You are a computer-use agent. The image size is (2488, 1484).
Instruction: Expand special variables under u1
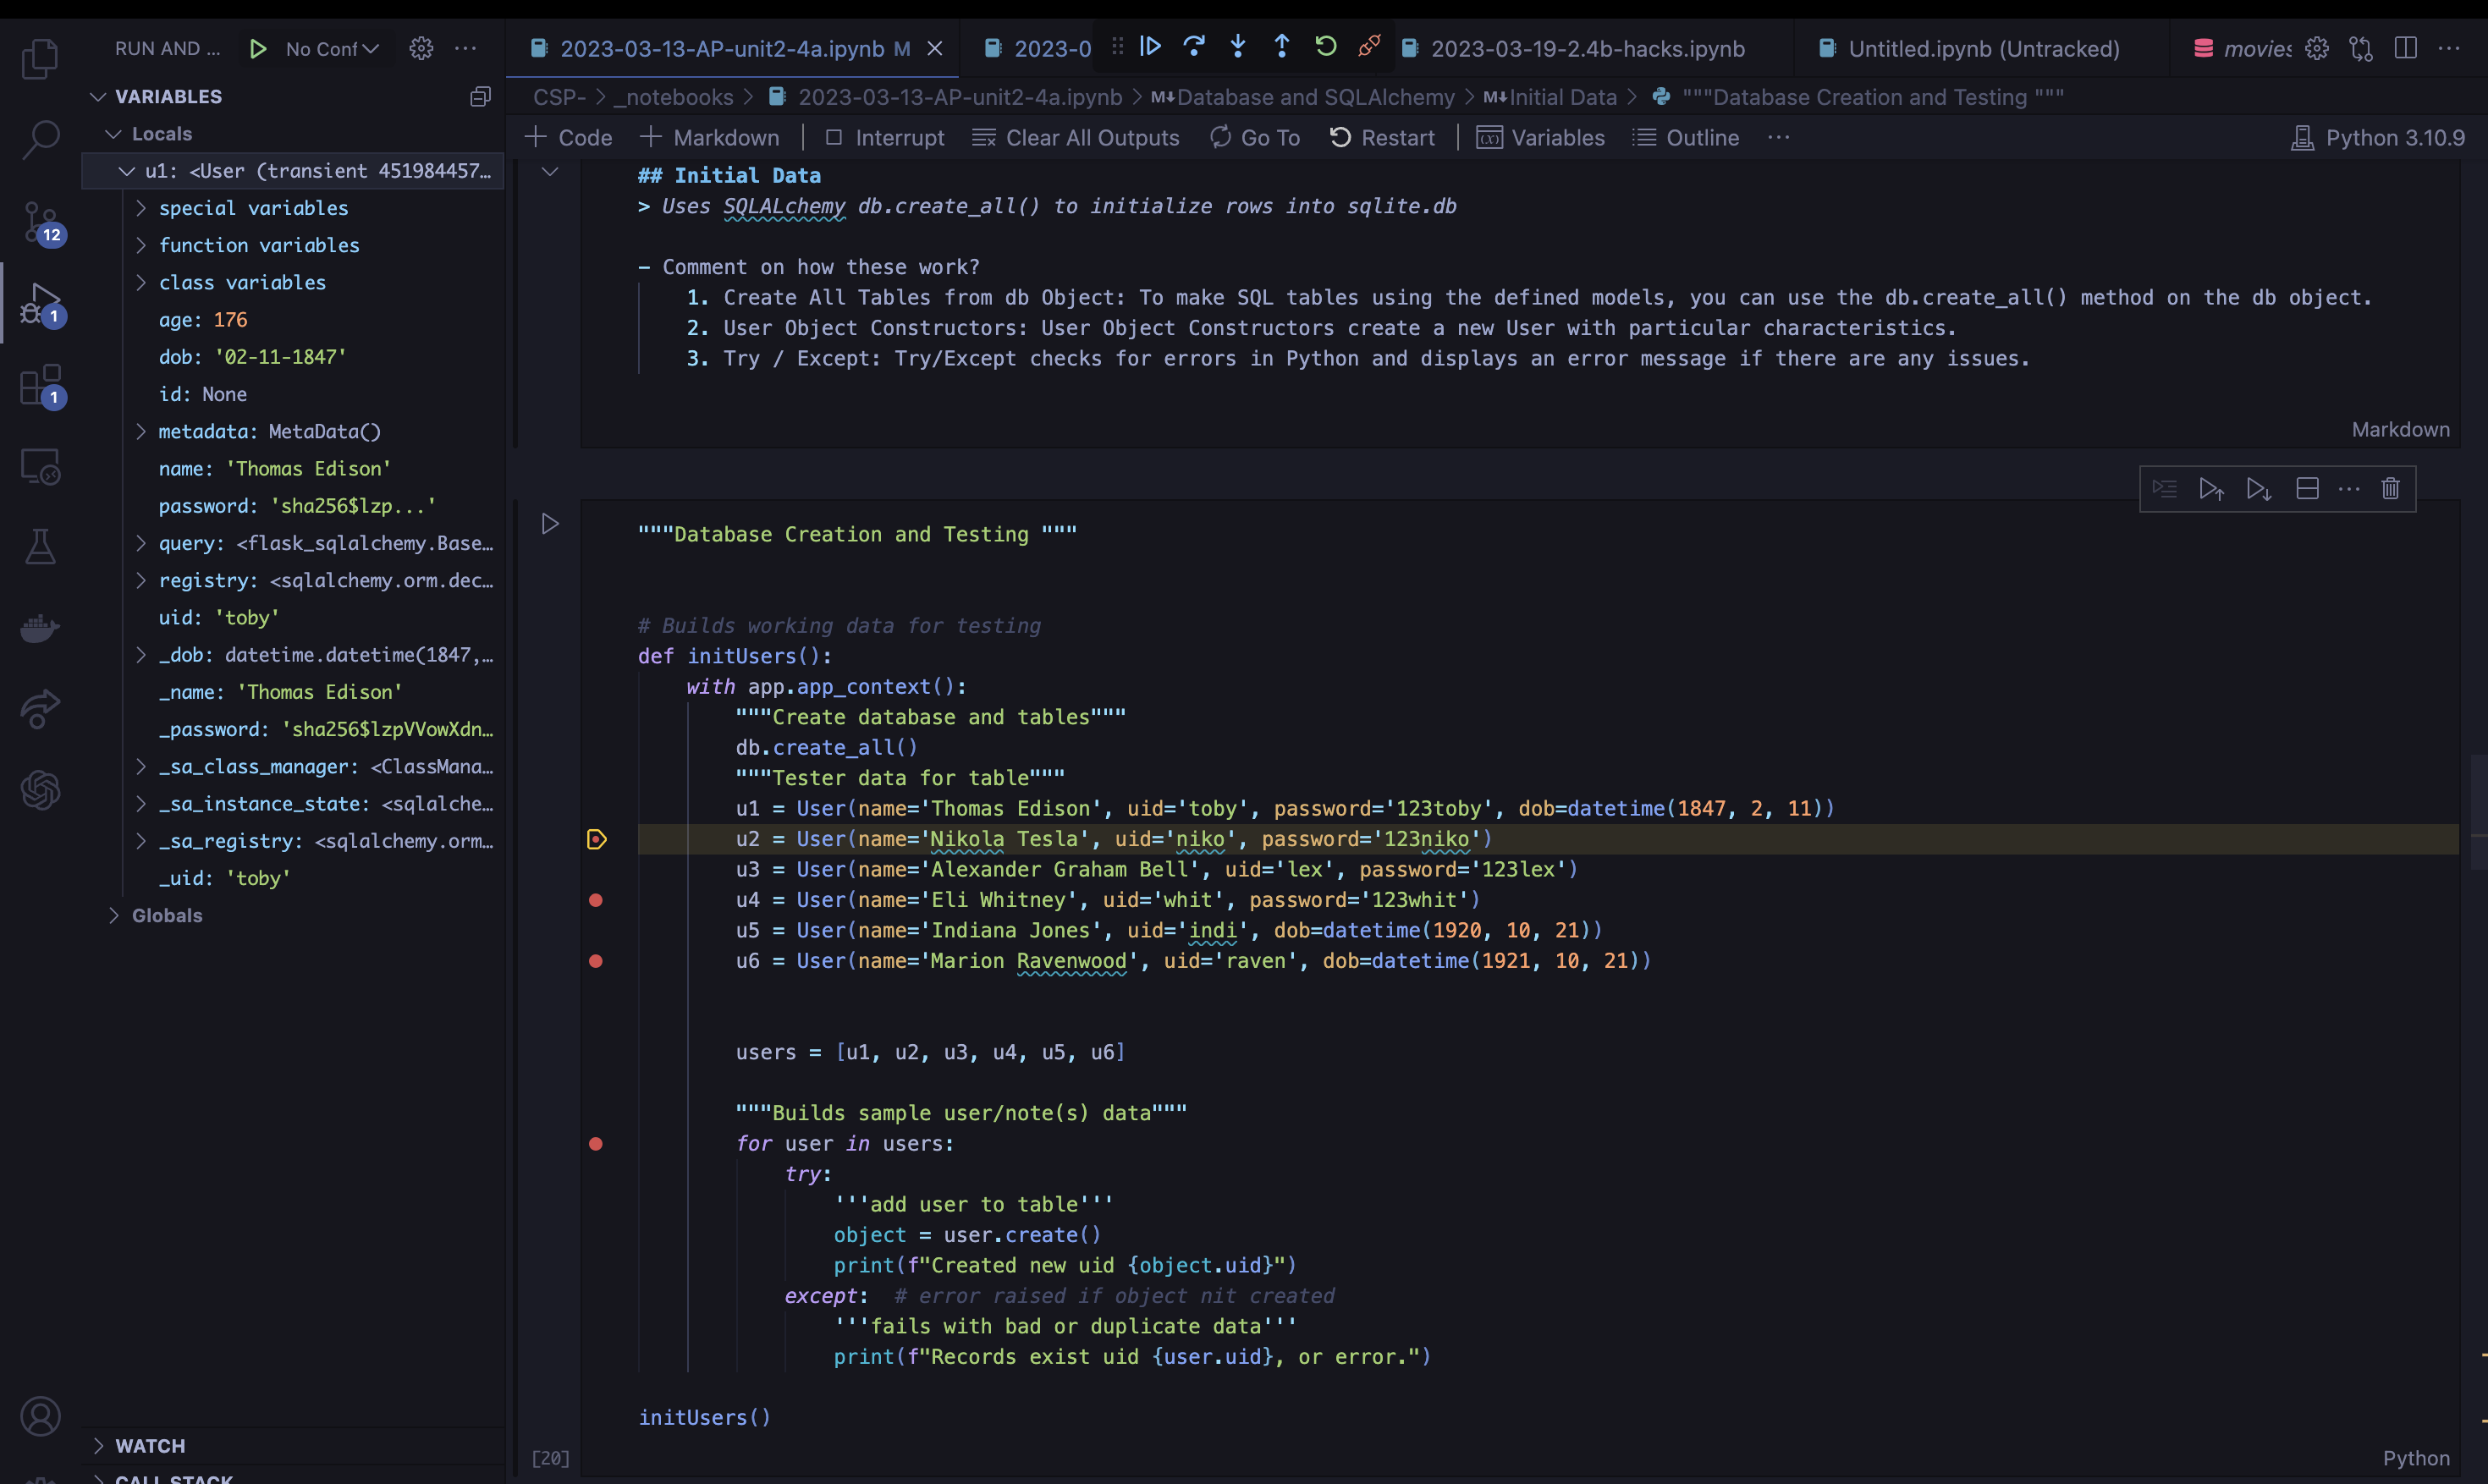click(140, 207)
